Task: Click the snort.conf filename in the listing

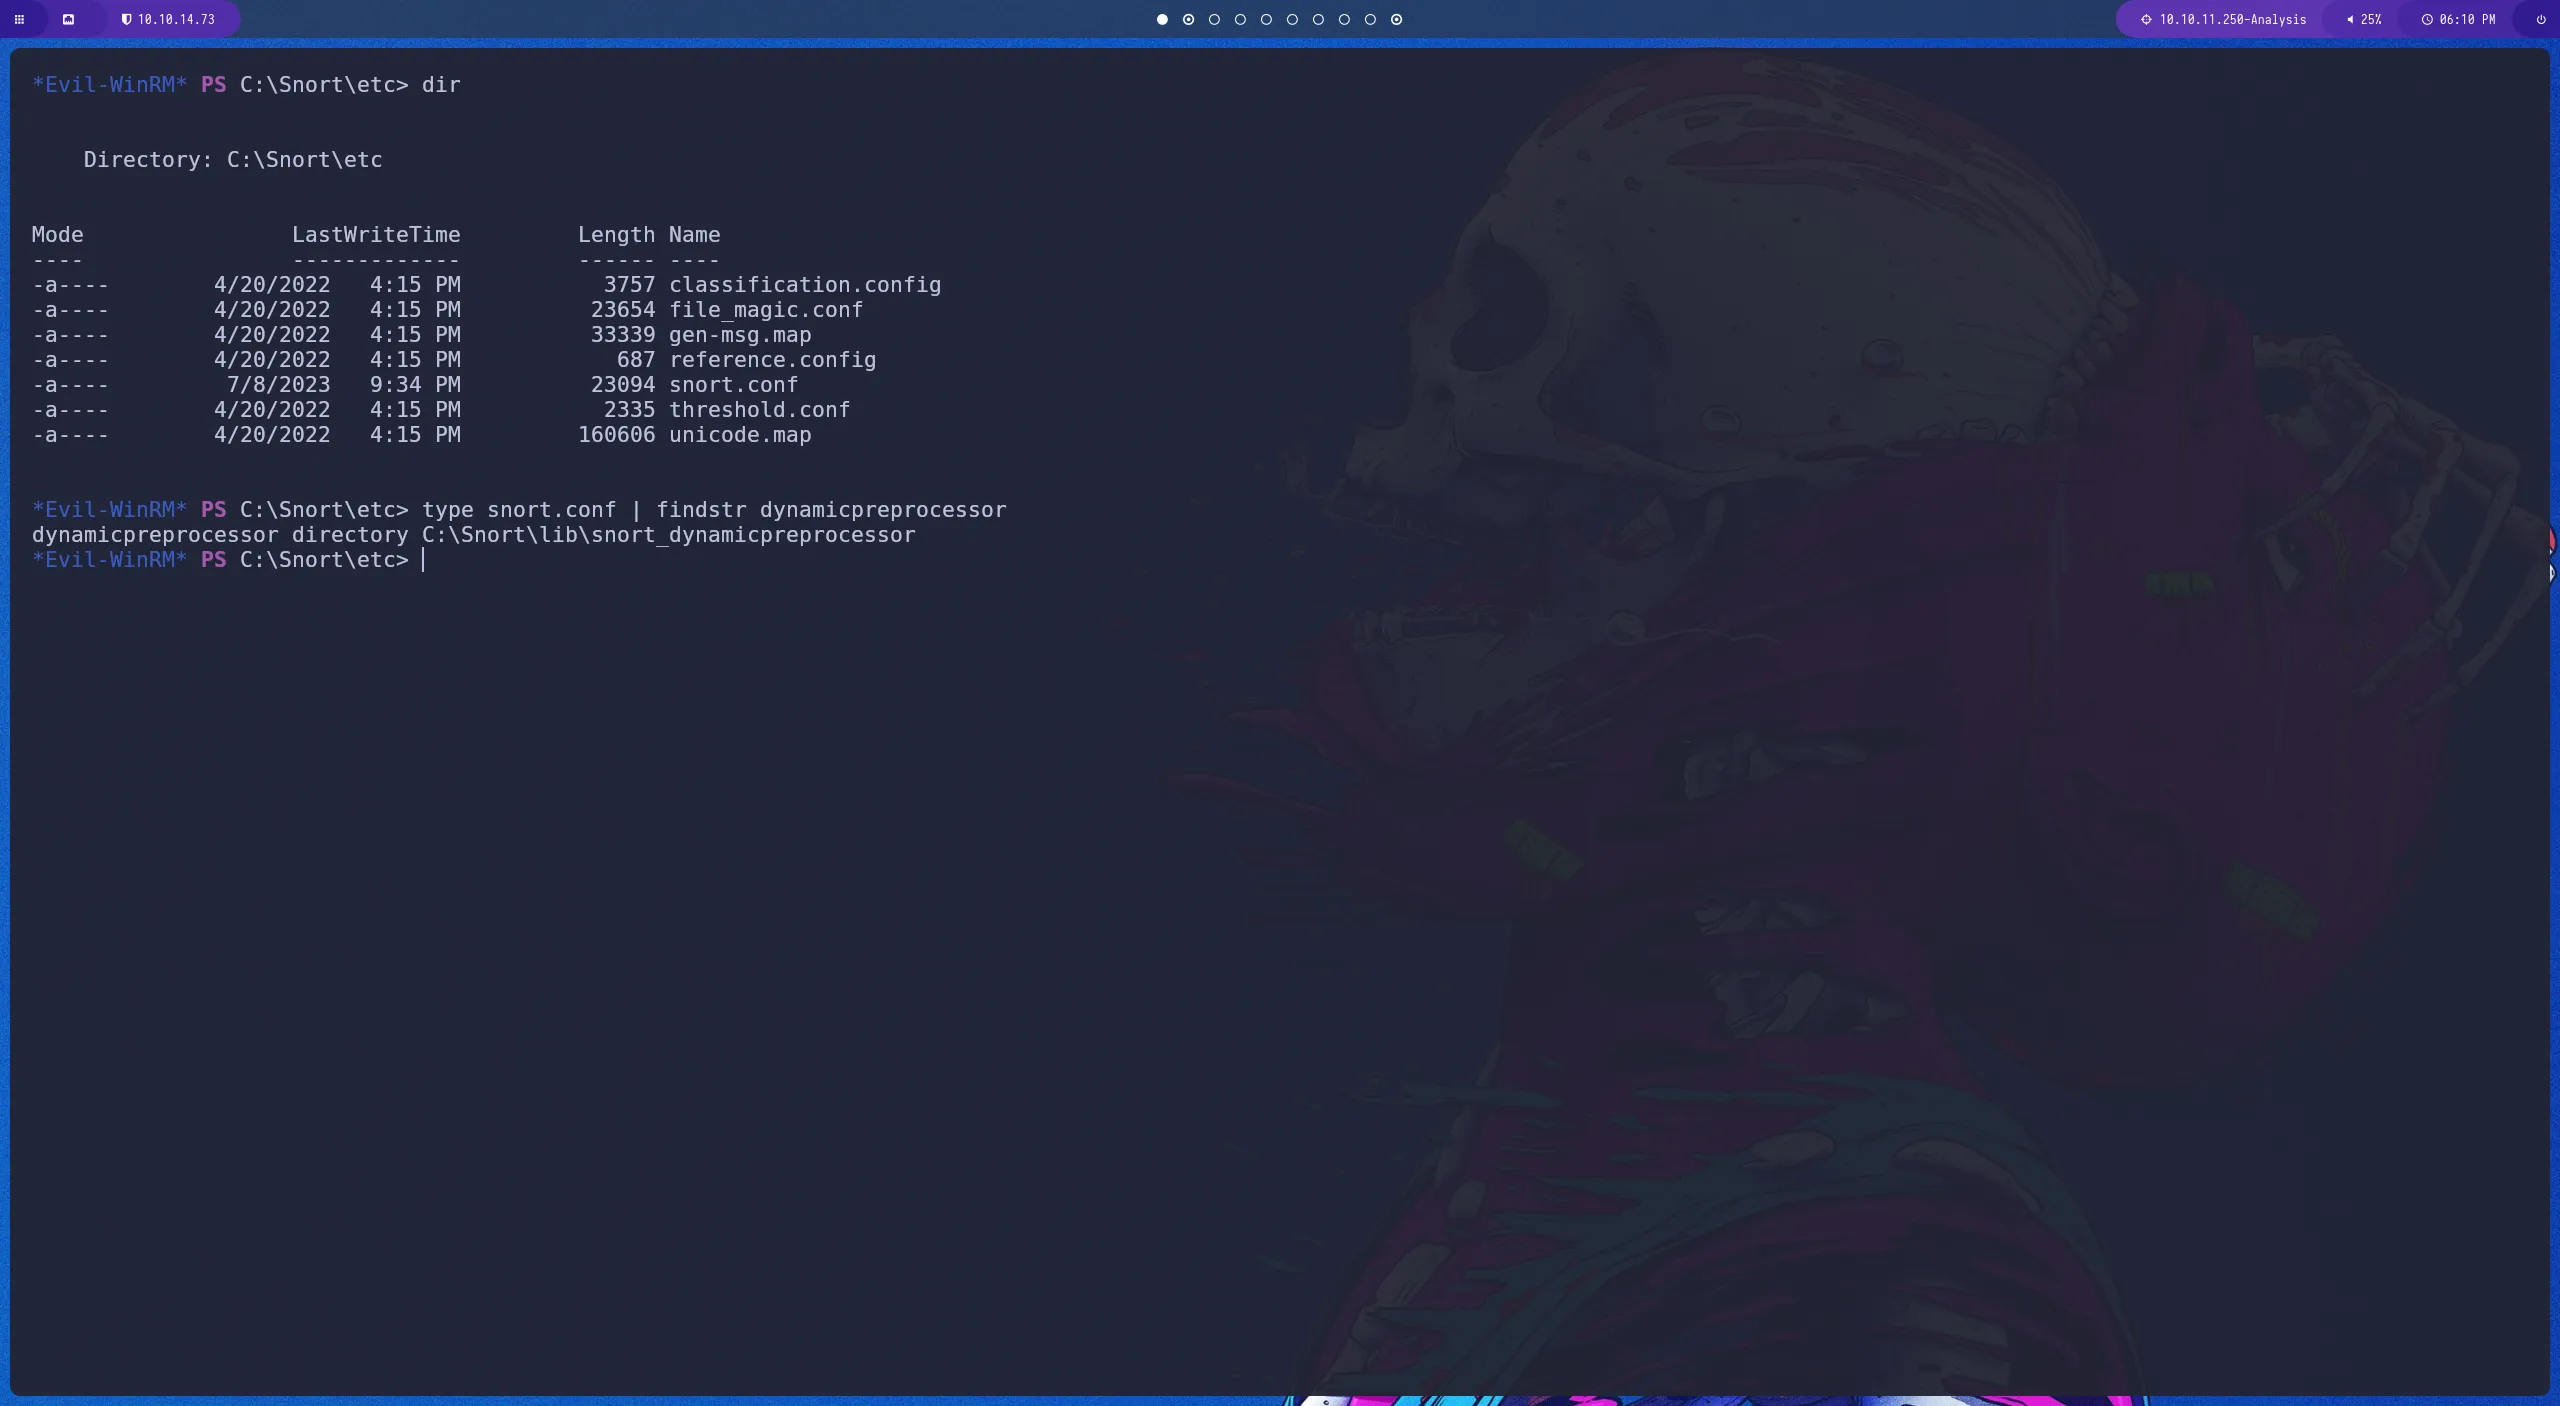Action: coord(733,384)
